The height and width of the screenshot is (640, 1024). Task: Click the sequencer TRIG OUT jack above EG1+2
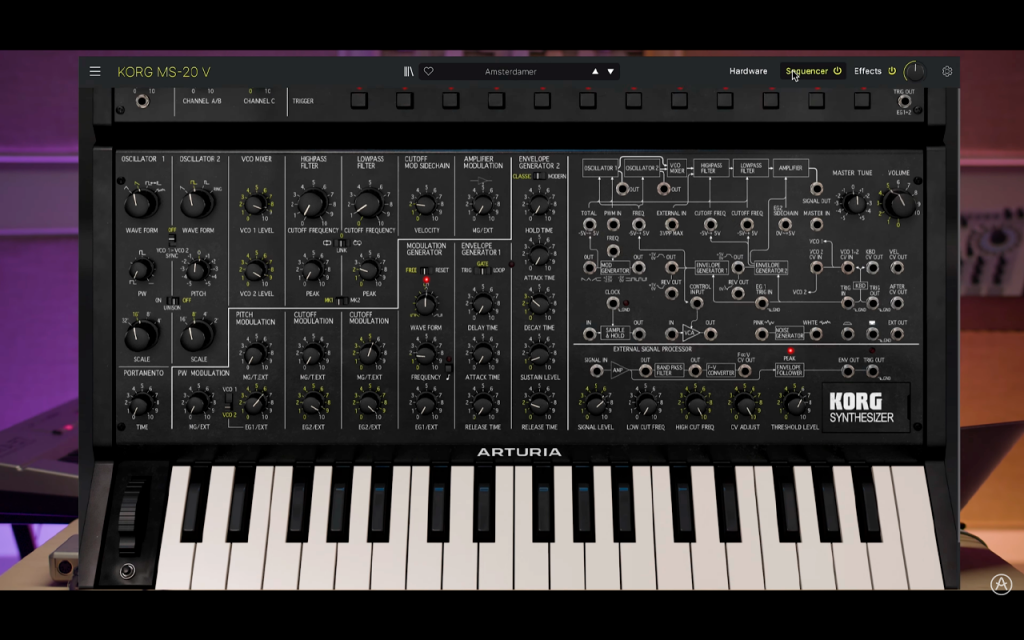tap(904, 101)
